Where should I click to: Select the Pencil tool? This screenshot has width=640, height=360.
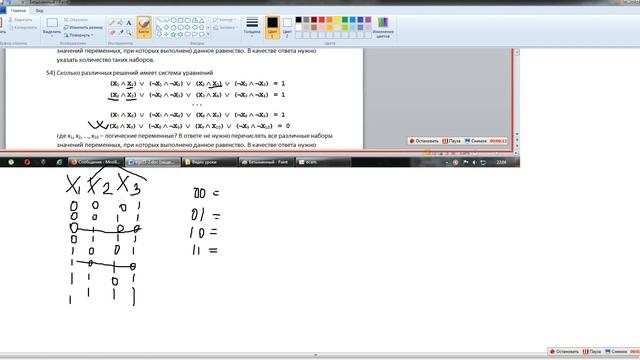click(x=112, y=22)
